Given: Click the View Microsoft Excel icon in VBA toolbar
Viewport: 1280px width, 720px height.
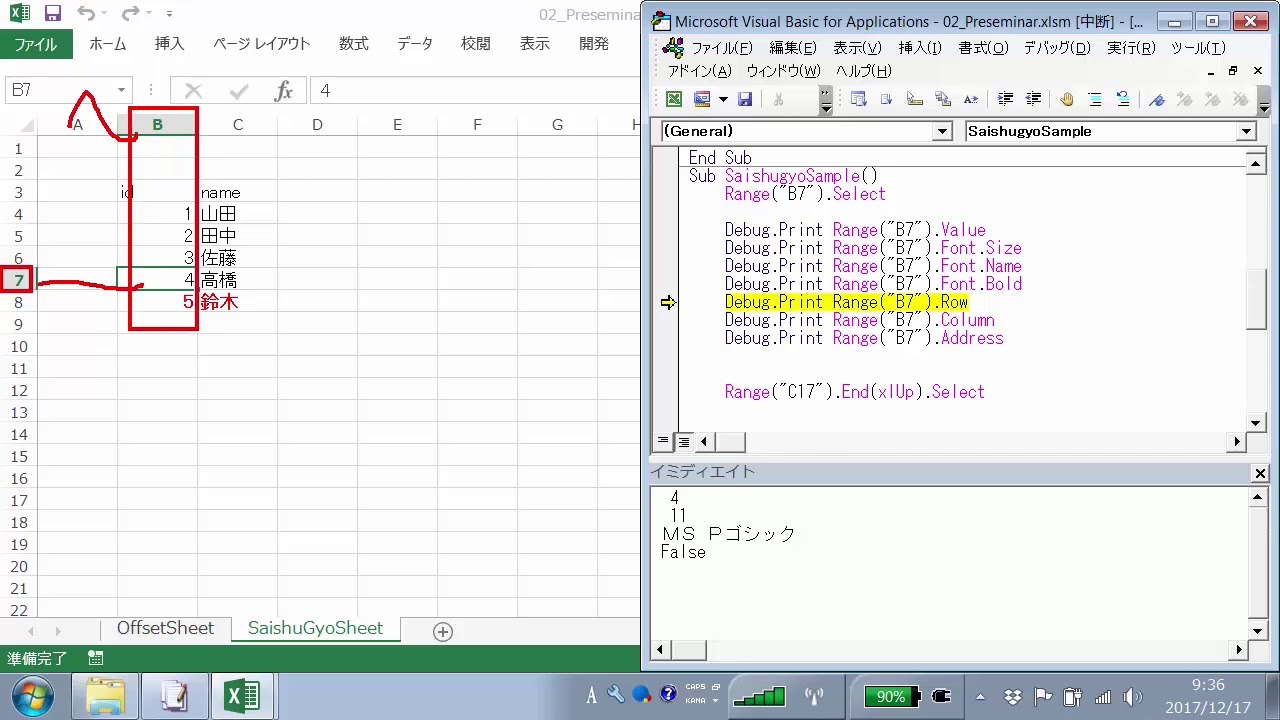Looking at the screenshot, I should (674, 99).
